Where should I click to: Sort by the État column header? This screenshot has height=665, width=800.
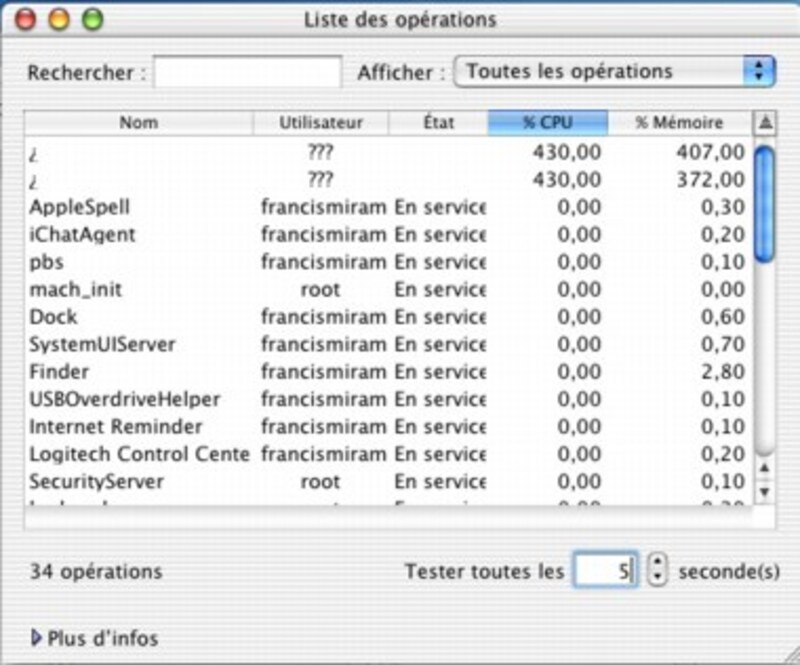(x=438, y=122)
